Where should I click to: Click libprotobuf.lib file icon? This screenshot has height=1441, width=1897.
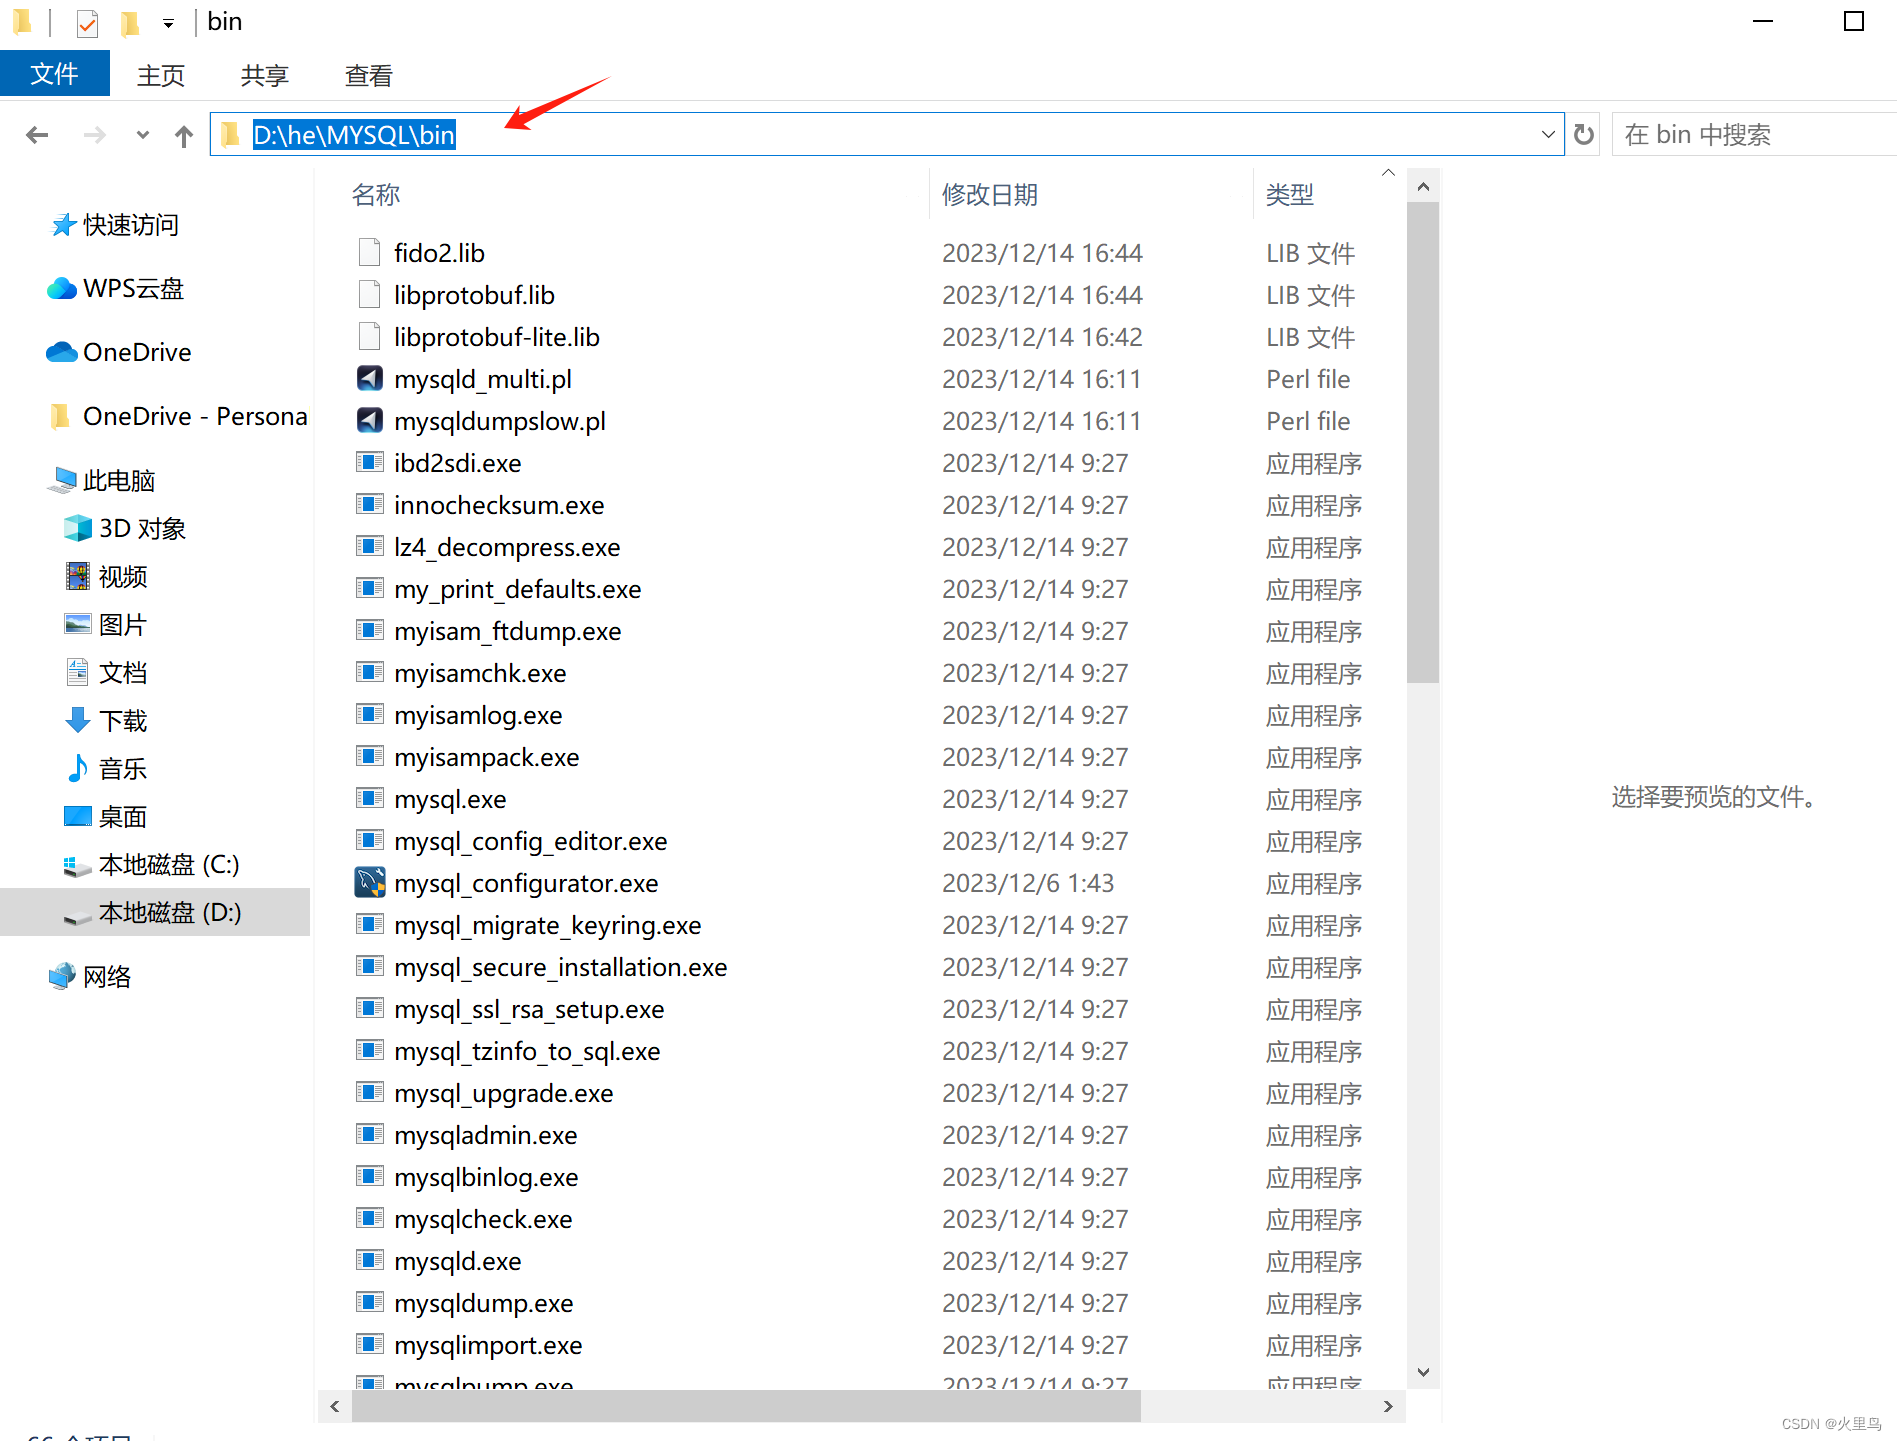pyautogui.click(x=369, y=294)
